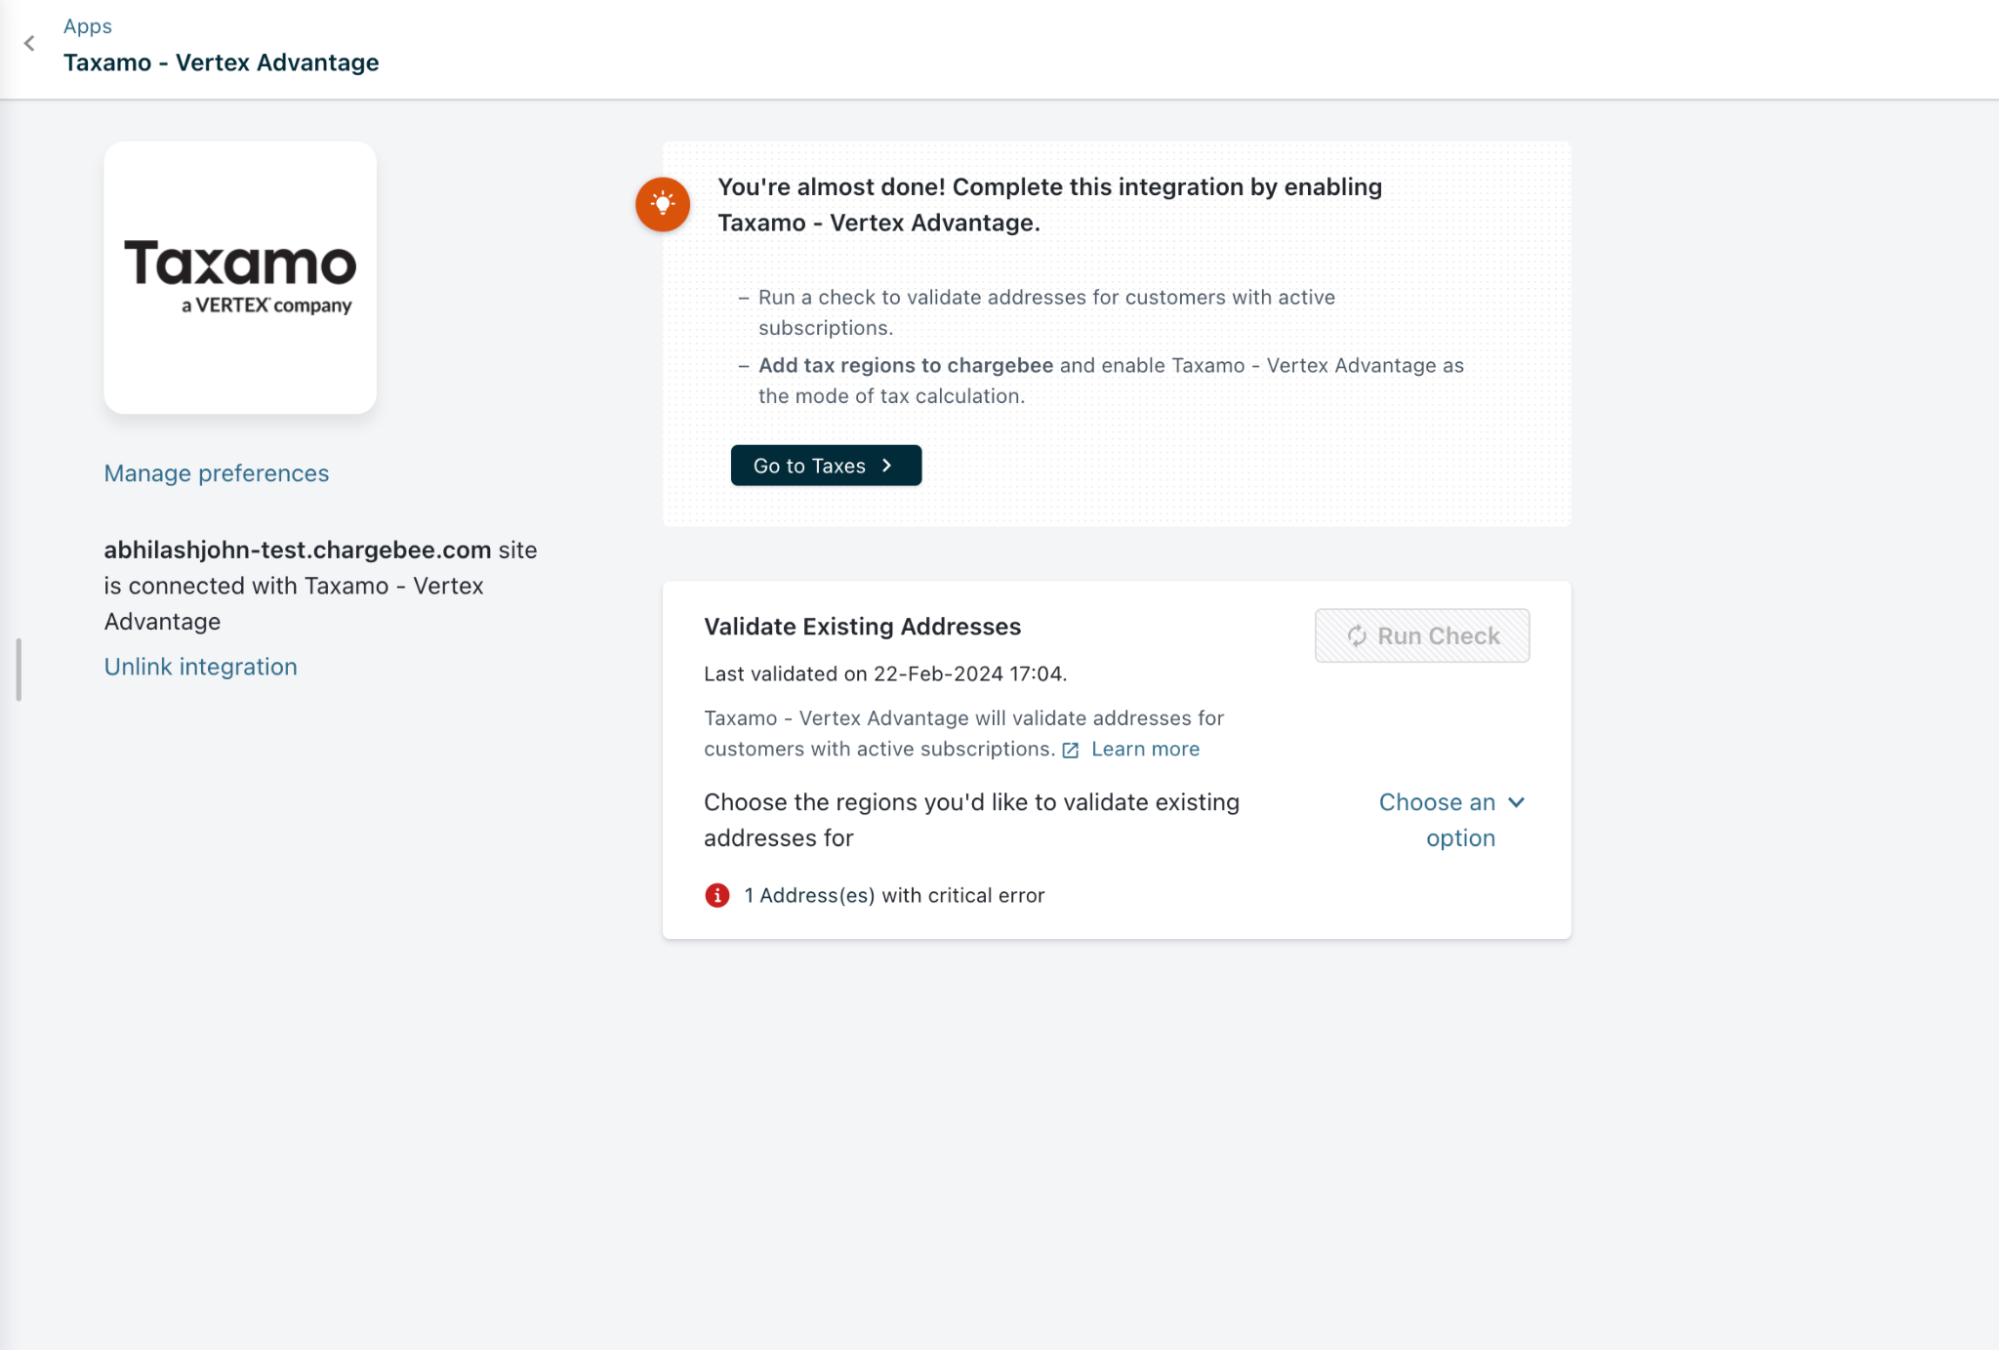The width and height of the screenshot is (1999, 1350).
Task: Click the Taxamo logo card
Action: (240, 277)
